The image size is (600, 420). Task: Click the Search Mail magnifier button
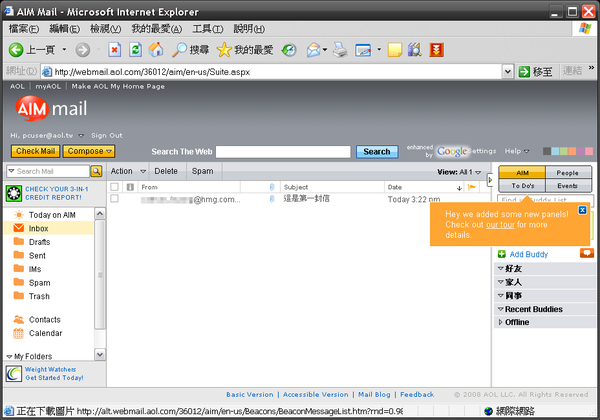pos(96,171)
